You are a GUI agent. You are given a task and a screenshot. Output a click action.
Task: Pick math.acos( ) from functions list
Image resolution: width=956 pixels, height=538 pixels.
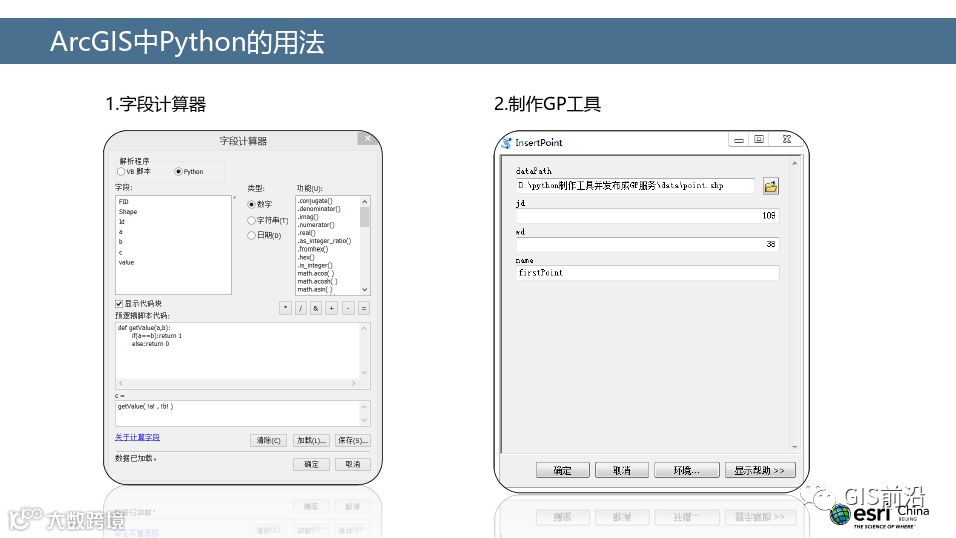[x=316, y=273]
